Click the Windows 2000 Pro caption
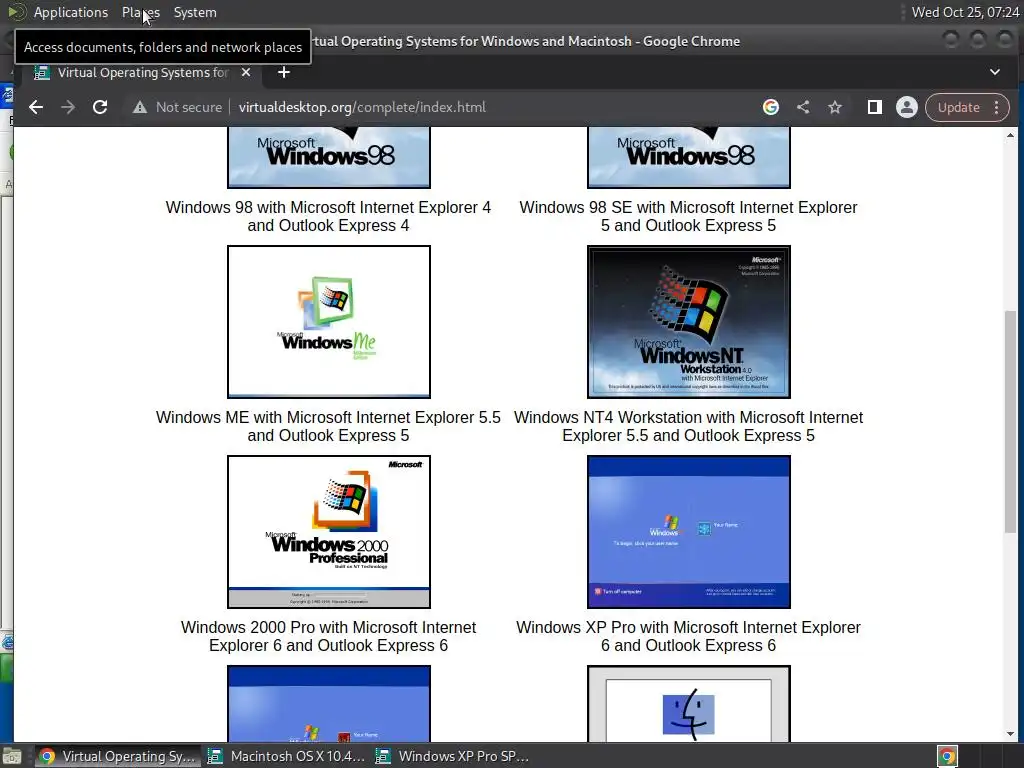This screenshot has height=768, width=1024. tap(328, 636)
